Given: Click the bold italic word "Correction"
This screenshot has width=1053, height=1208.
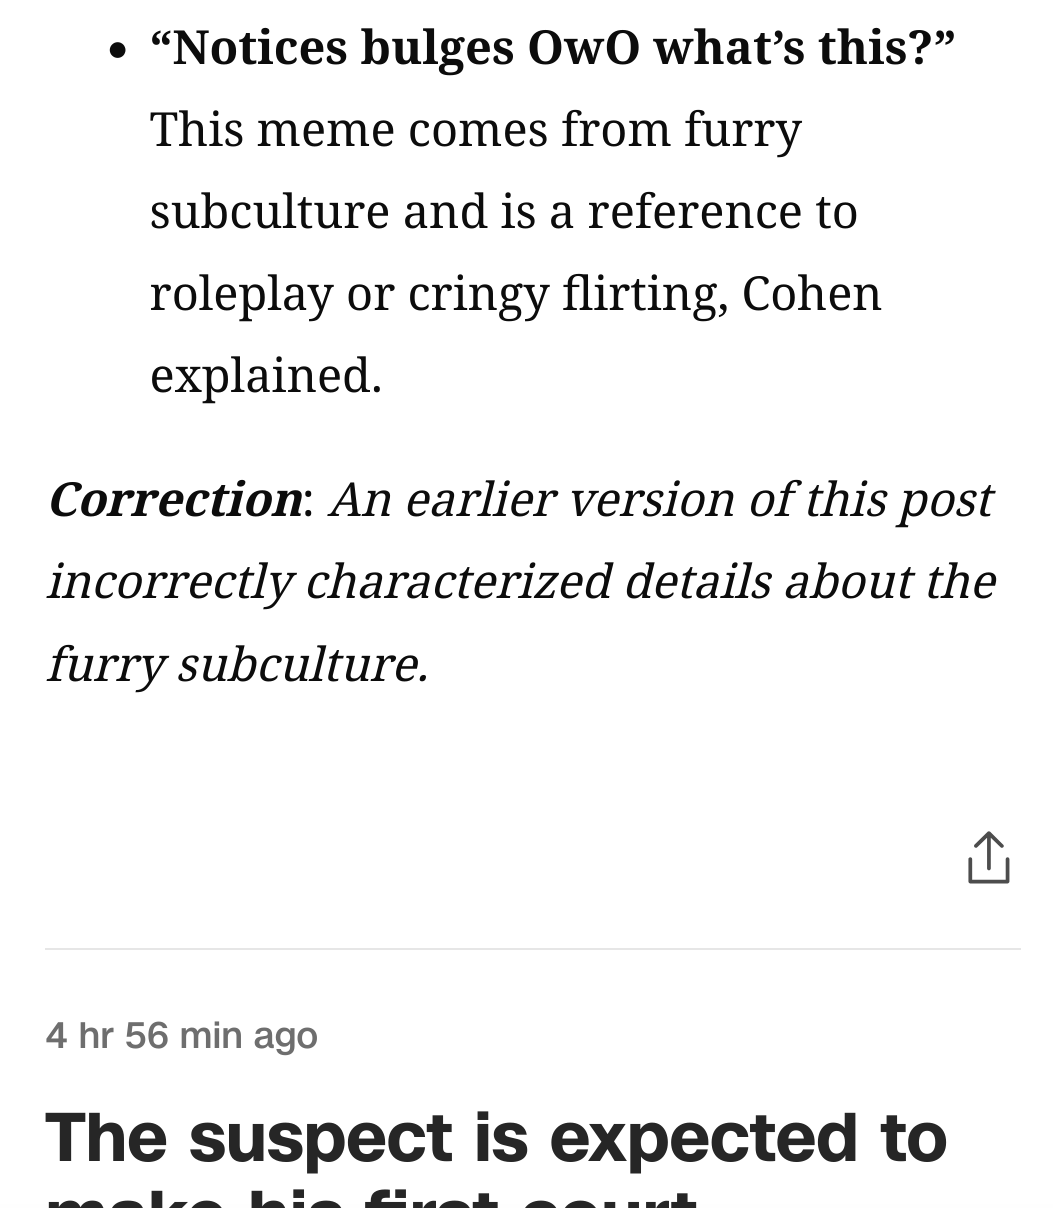Looking at the screenshot, I should coord(175,498).
